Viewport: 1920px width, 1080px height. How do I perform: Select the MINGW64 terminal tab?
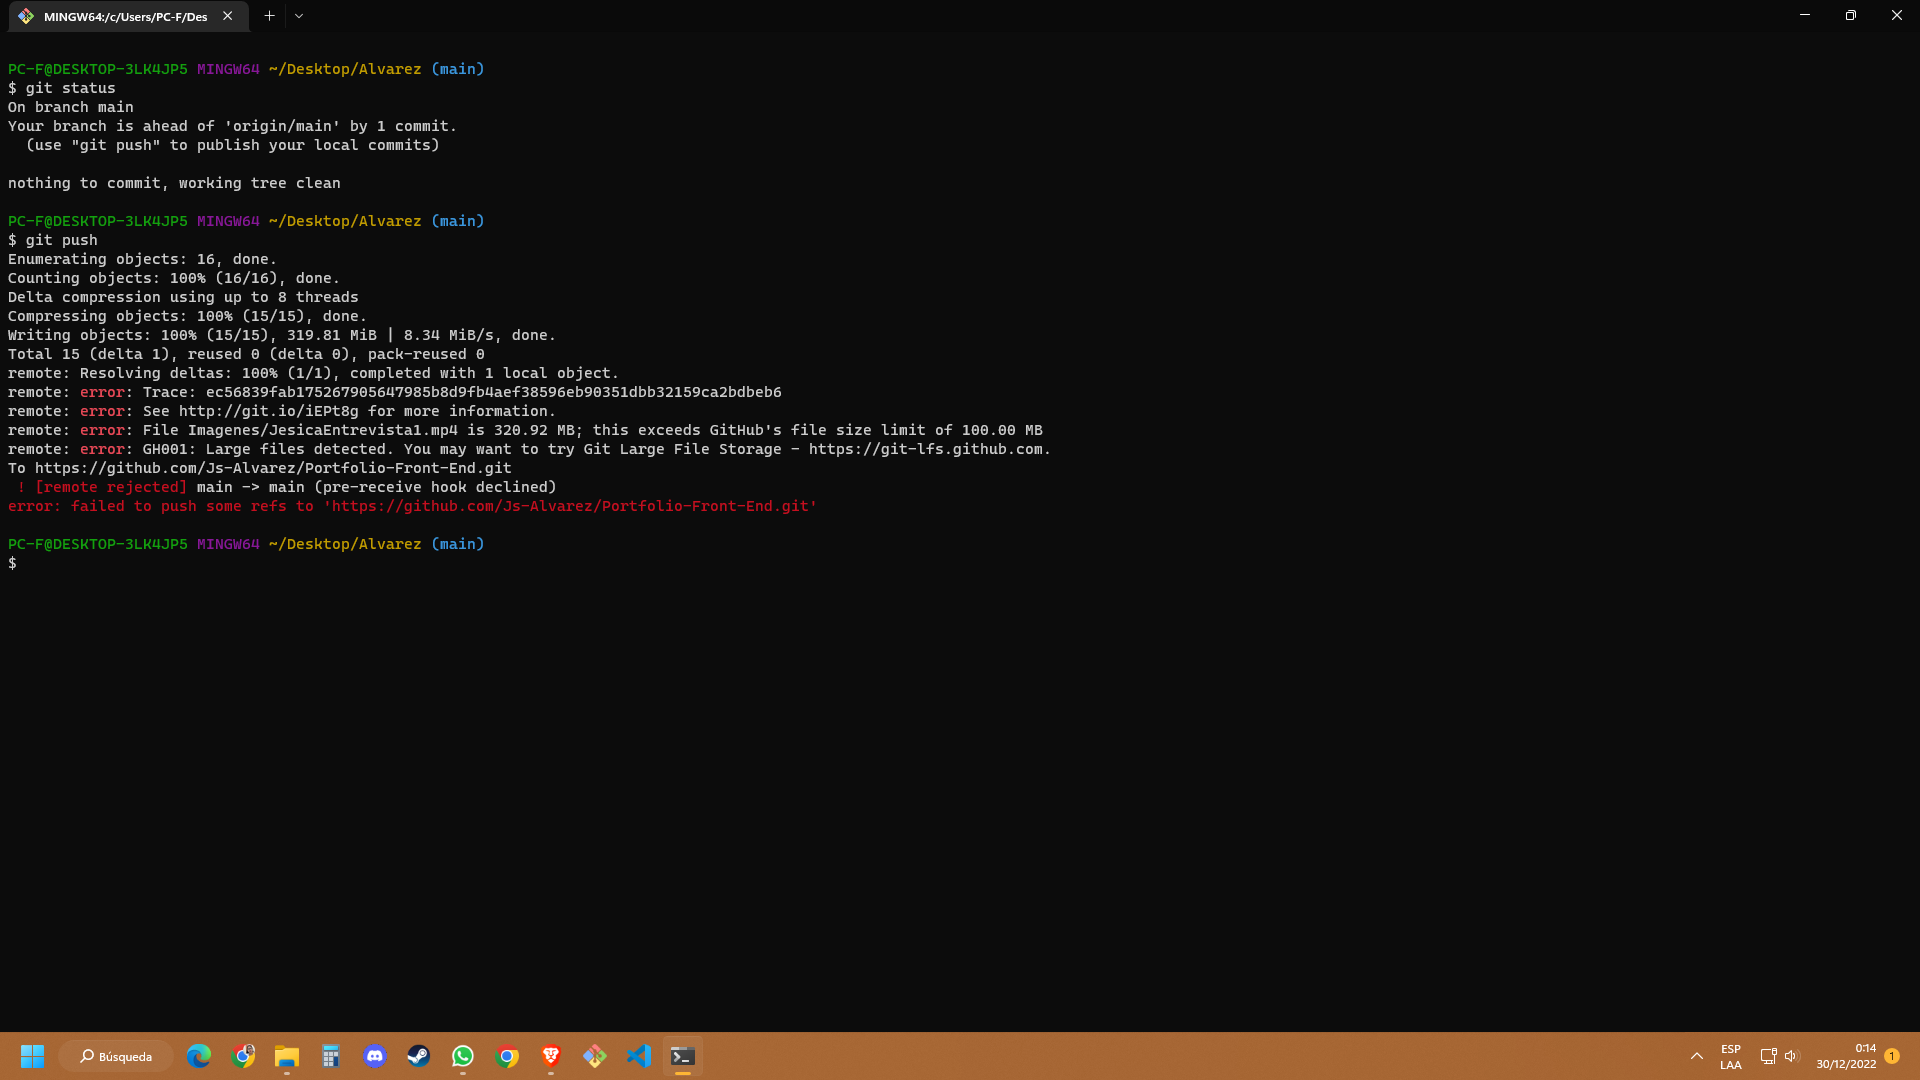click(x=126, y=16)
